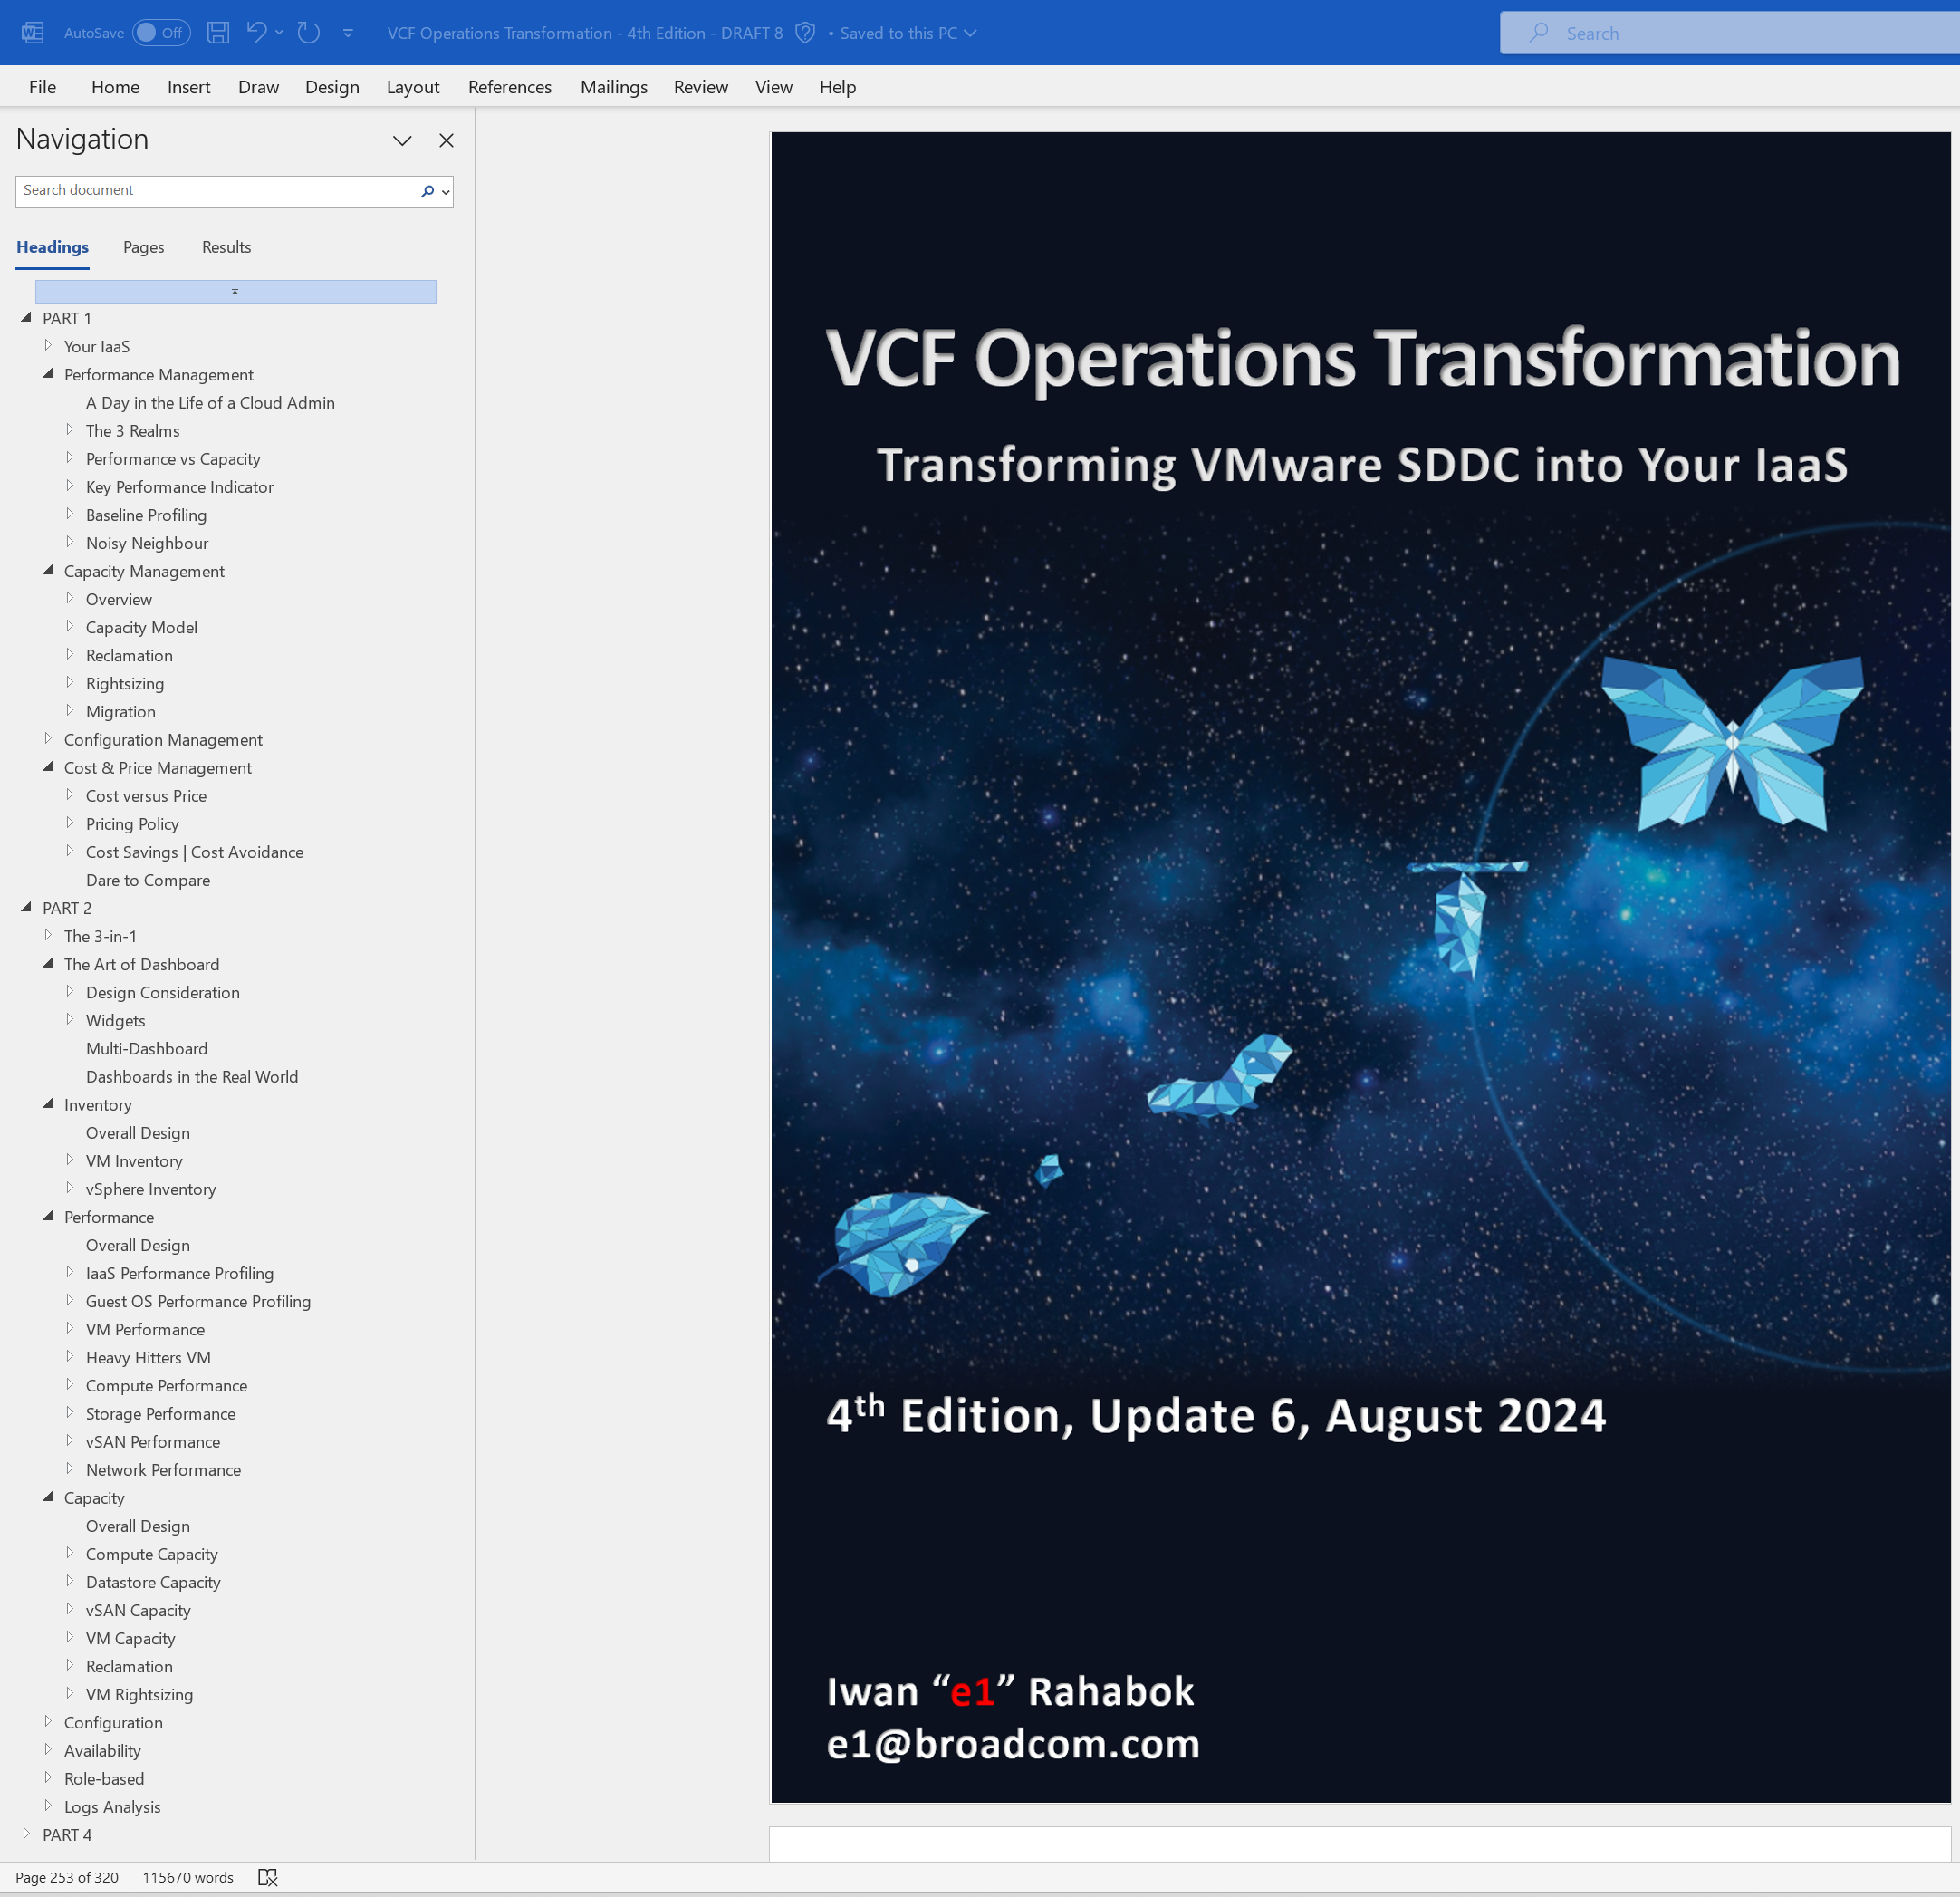Click the proofing icon in status bar

(268, 1877)
